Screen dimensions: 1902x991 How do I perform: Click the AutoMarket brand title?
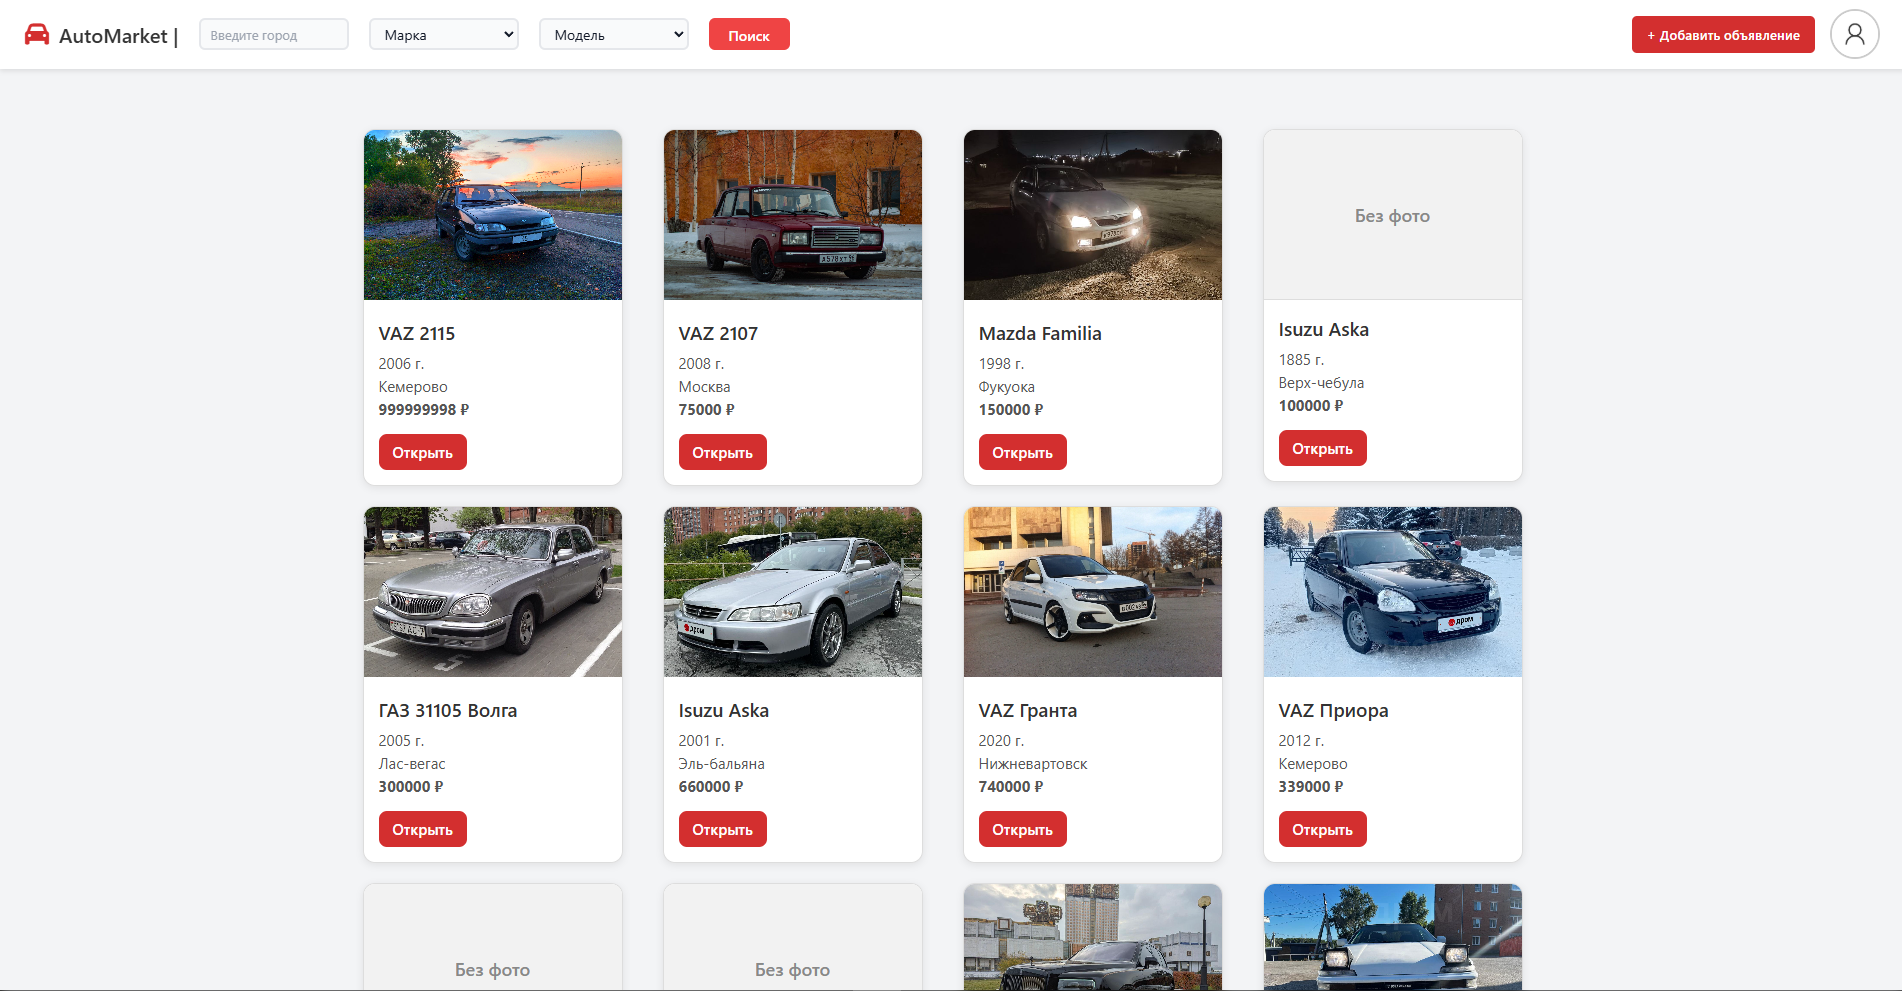pyautogui.click(x=113, y=36)
